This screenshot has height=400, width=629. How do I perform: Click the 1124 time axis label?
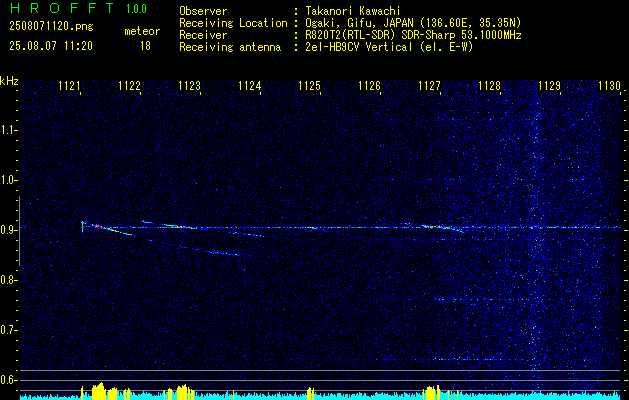250,86
